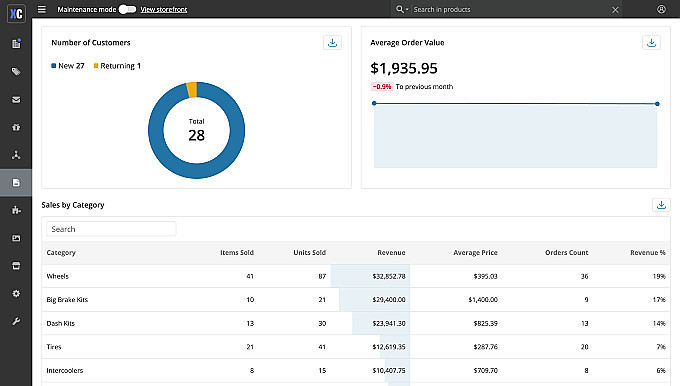Open the envelope messages sidebar icon
This screenshot has width=680, height=386.
click(x=16, y=100)
